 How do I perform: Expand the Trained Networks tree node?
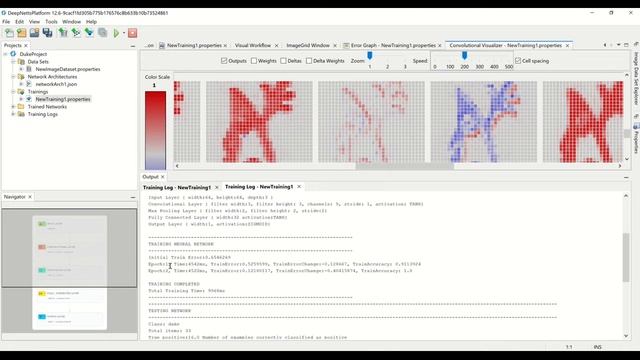point(13,107)
